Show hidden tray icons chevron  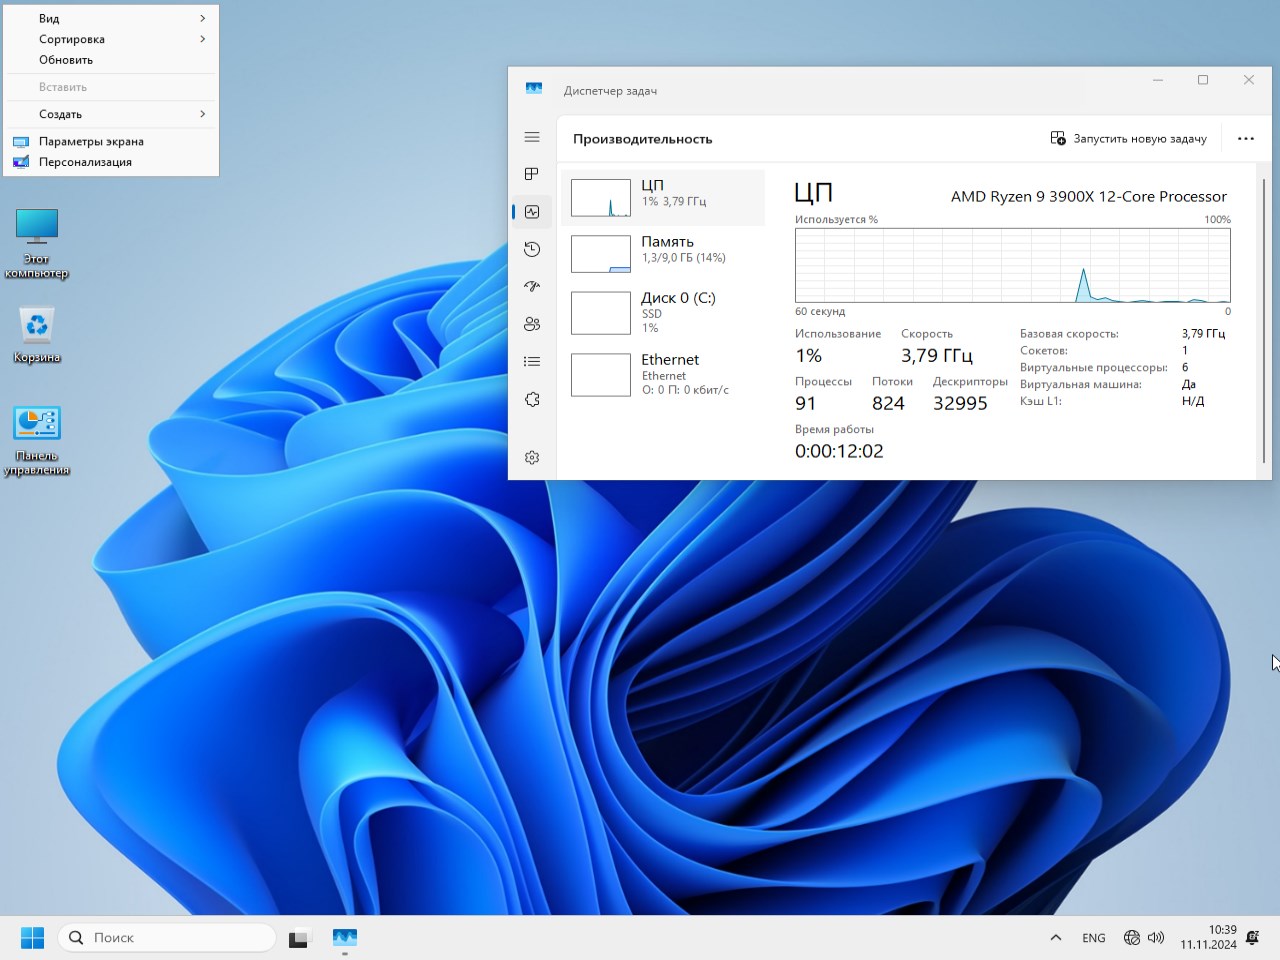[1055, 938]
